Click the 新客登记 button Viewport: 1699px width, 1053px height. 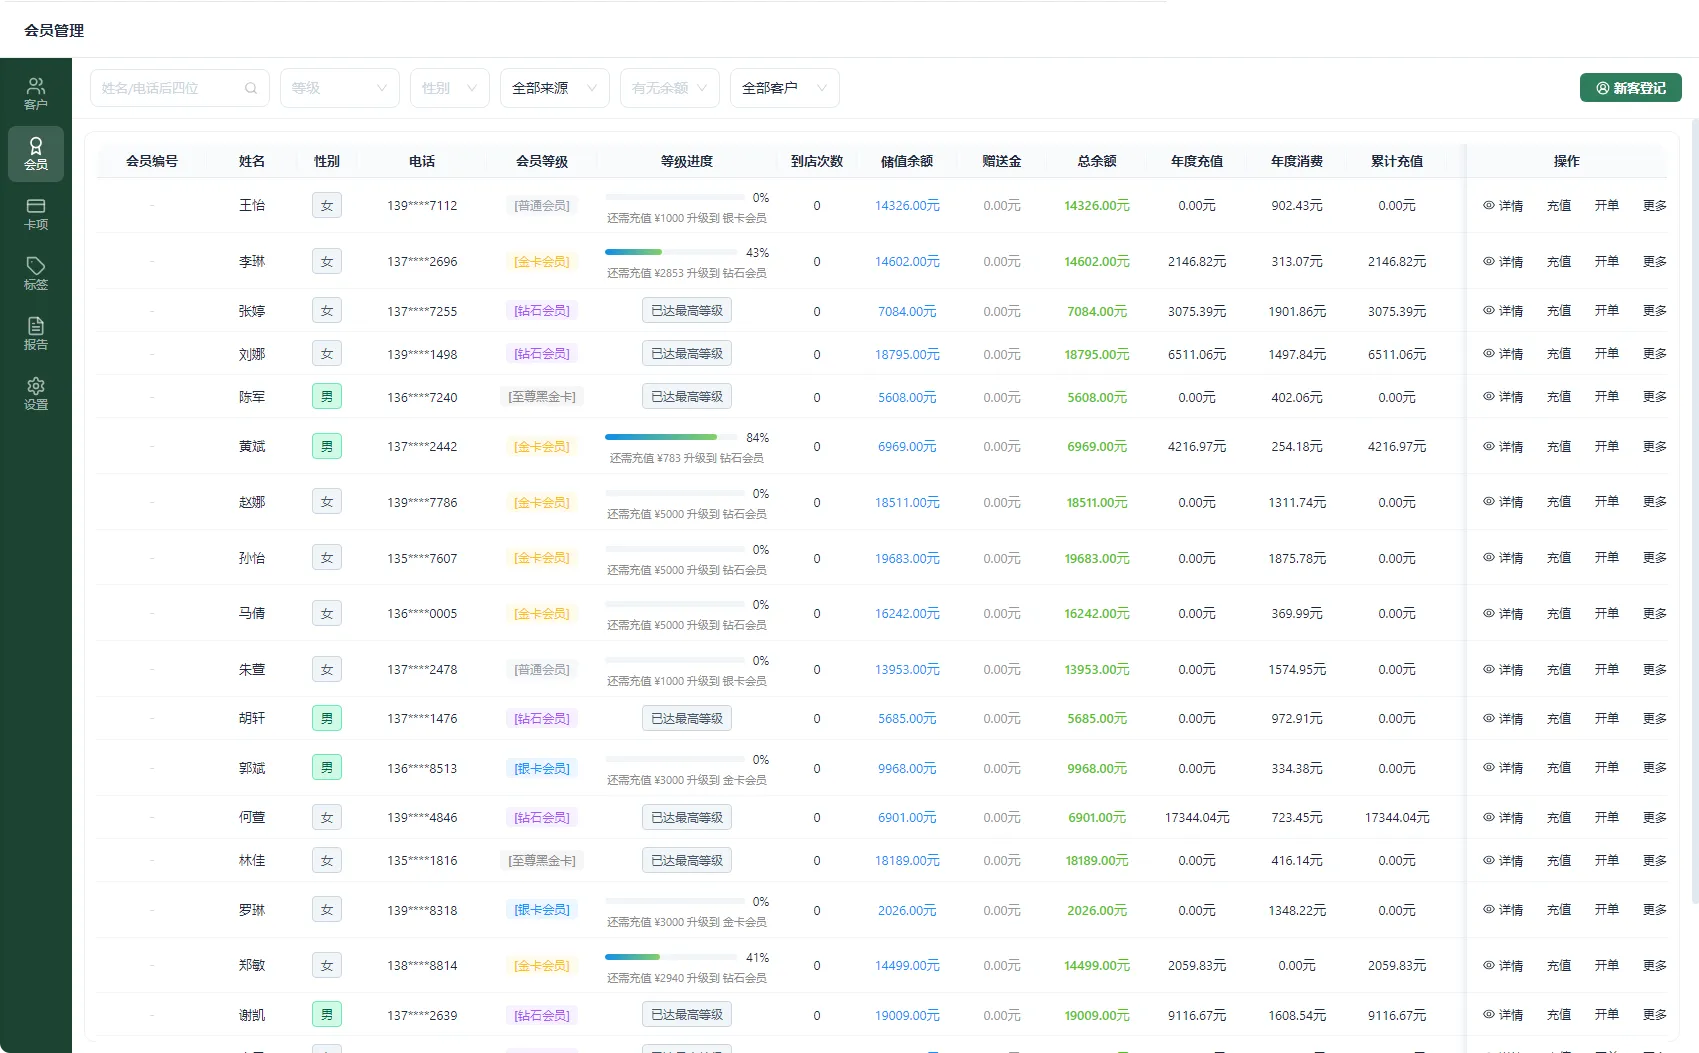[1631, 88]
